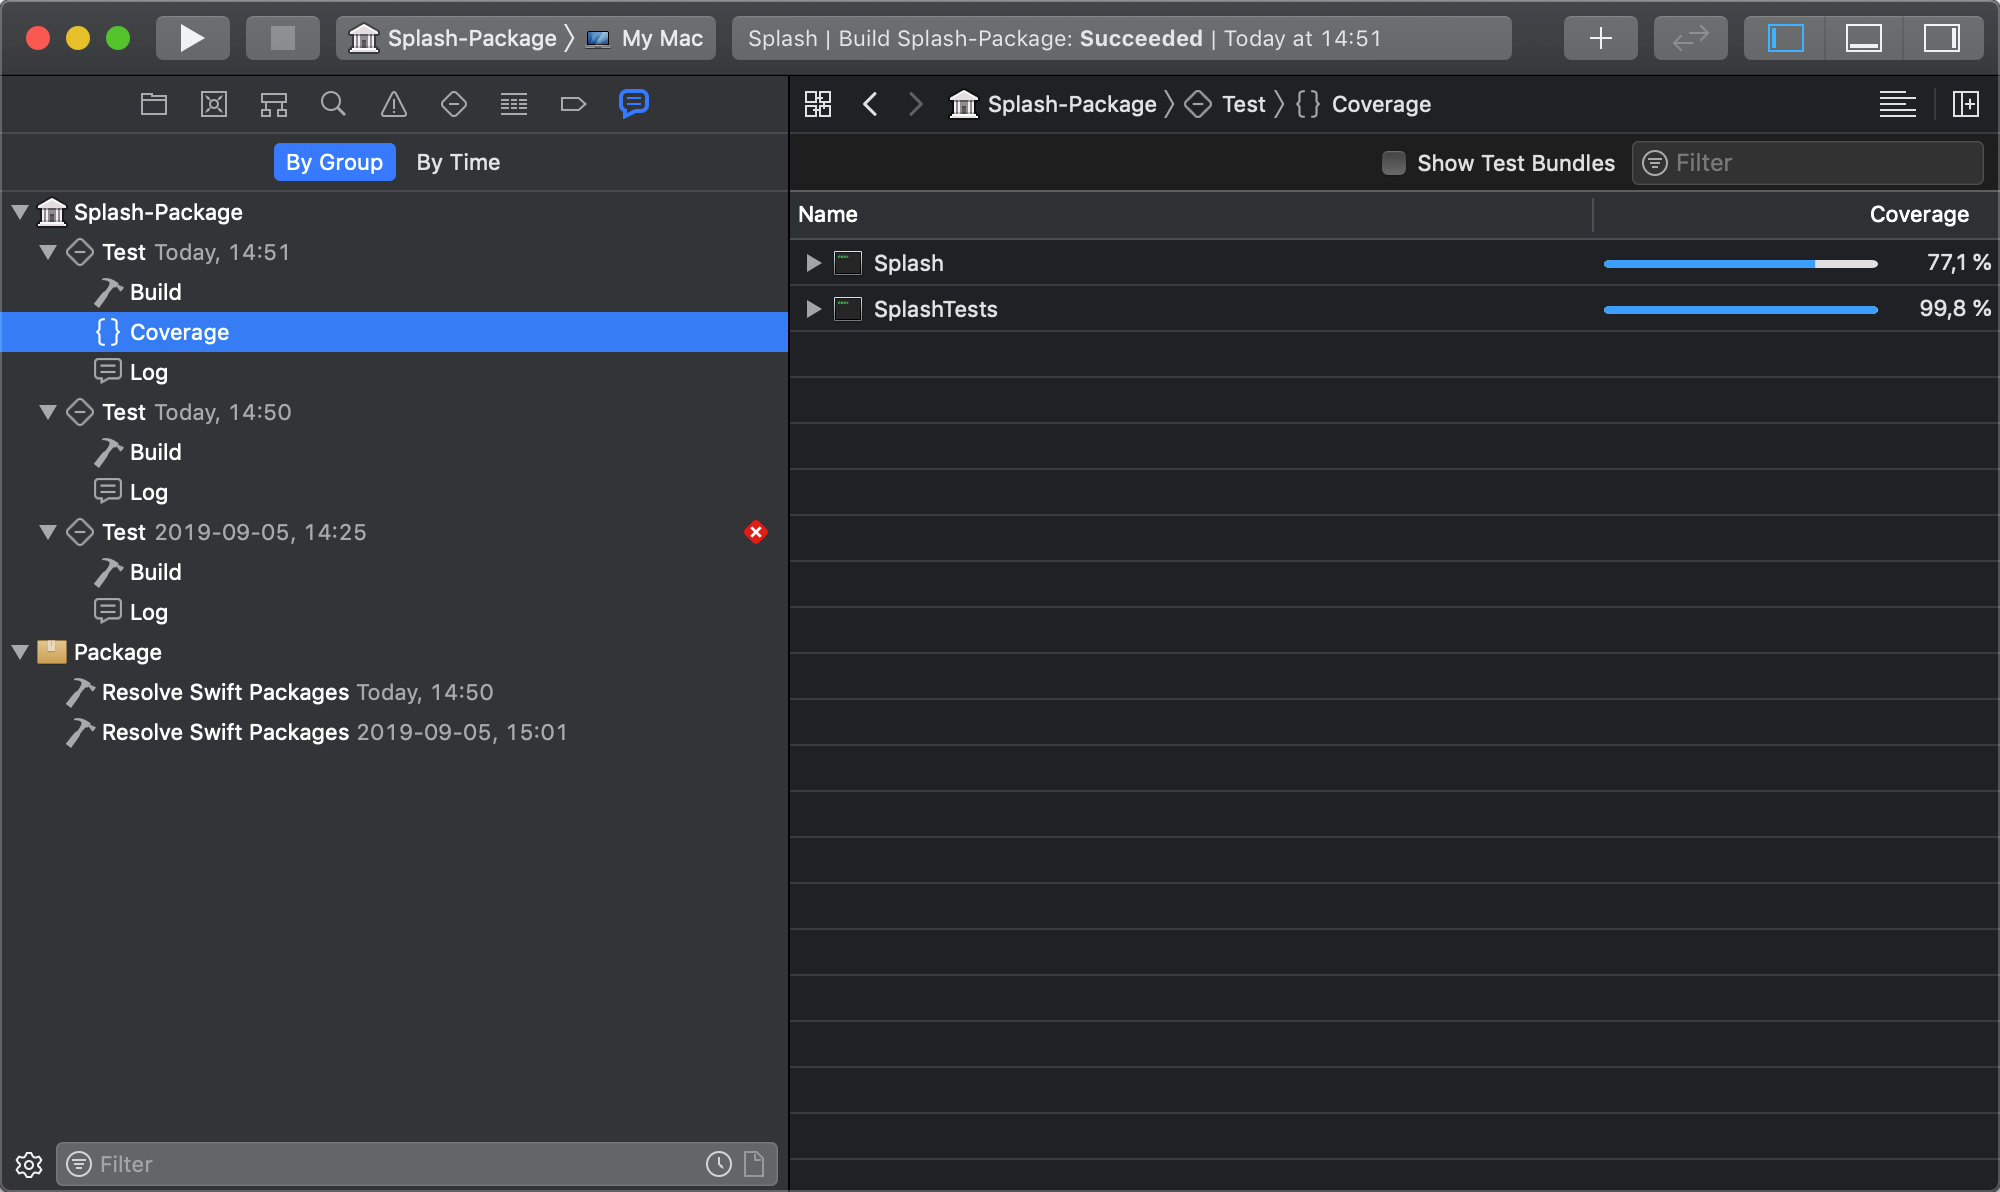Expand the SplashTests coverage row

coord(813,308)
